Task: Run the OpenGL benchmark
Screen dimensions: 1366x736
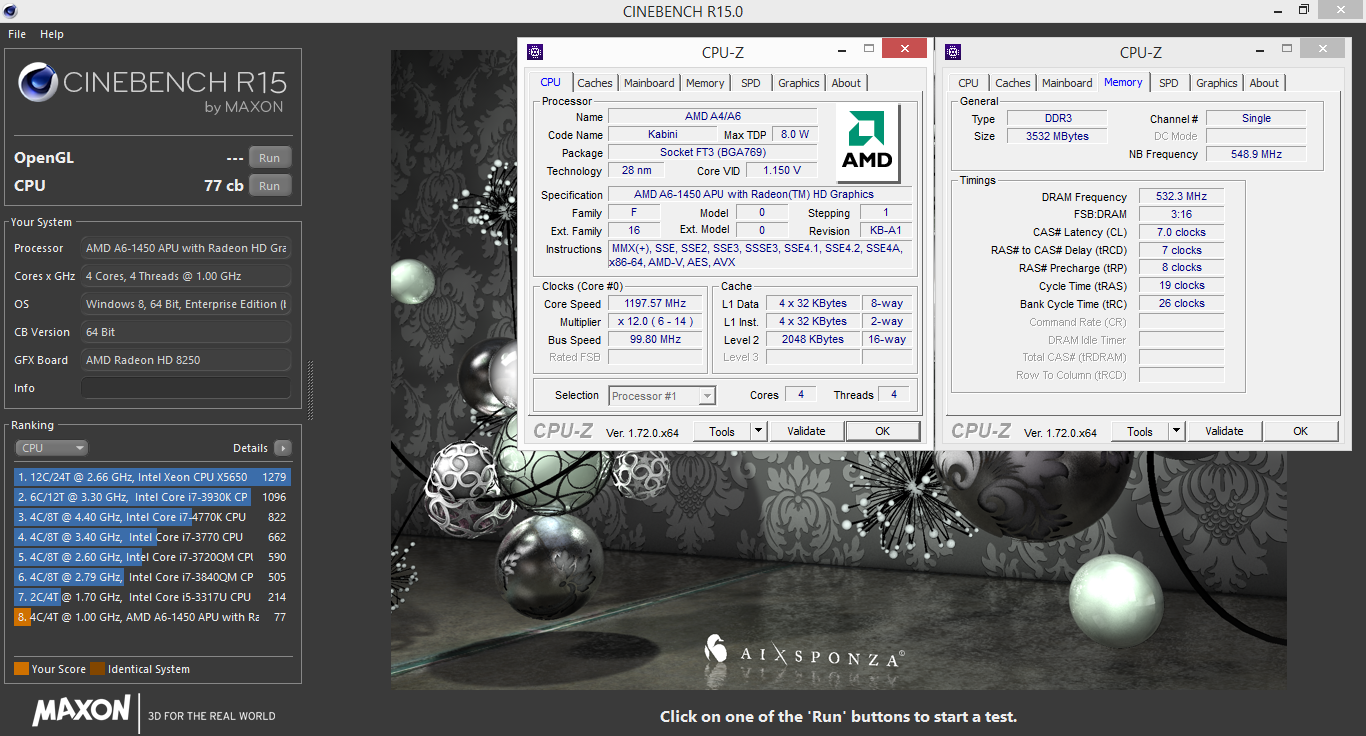Action: (270, 158)
